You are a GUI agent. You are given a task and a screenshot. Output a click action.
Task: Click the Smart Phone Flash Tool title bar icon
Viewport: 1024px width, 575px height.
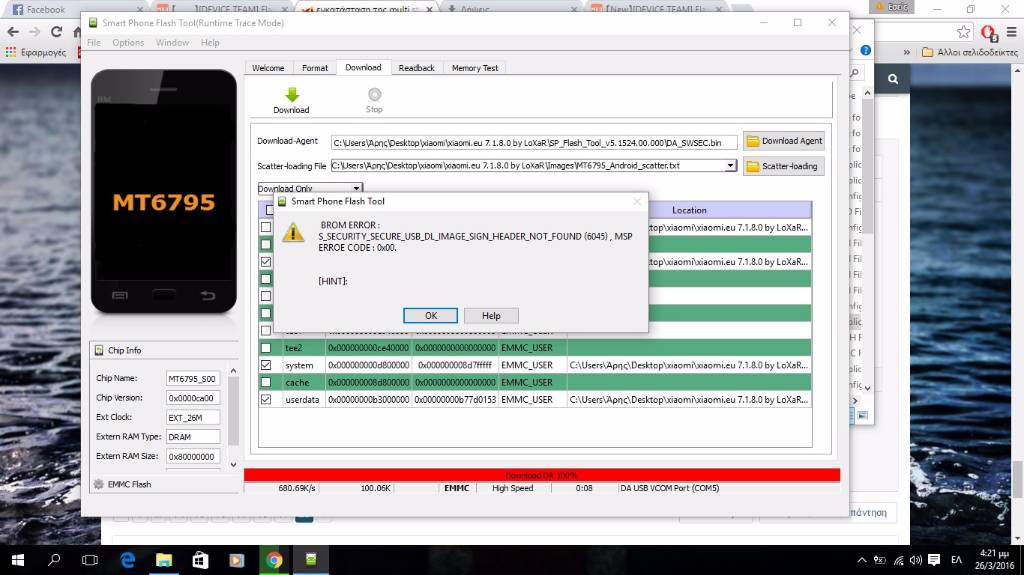[93, 23]
